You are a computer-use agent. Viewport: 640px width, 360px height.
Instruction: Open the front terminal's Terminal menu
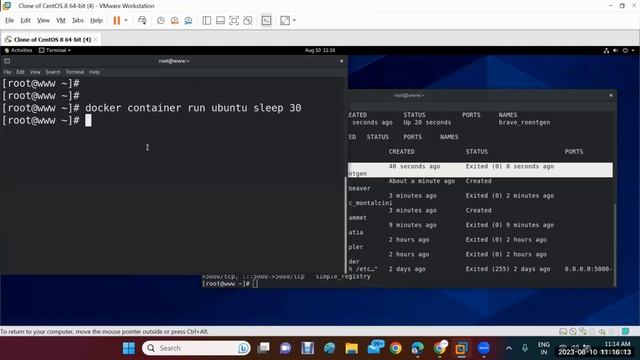coord(75,72)
